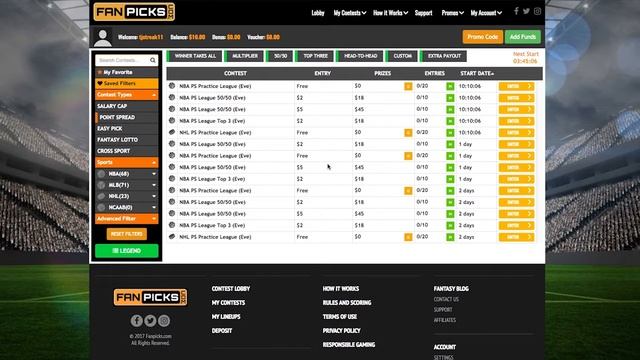640x360 pixels.
Task: Open Responsible Gaming footer link
Action: pos(349,344)
